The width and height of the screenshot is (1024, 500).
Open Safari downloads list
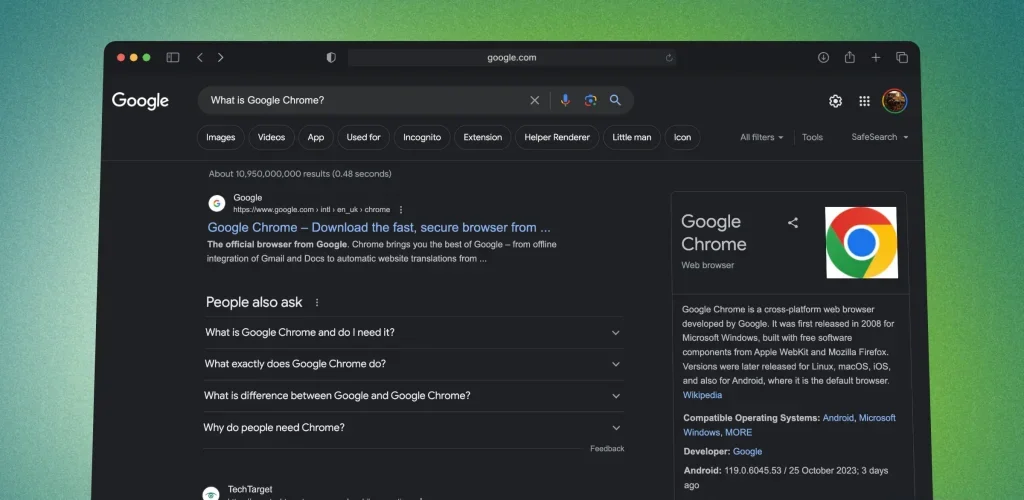(x=823, y=58)
